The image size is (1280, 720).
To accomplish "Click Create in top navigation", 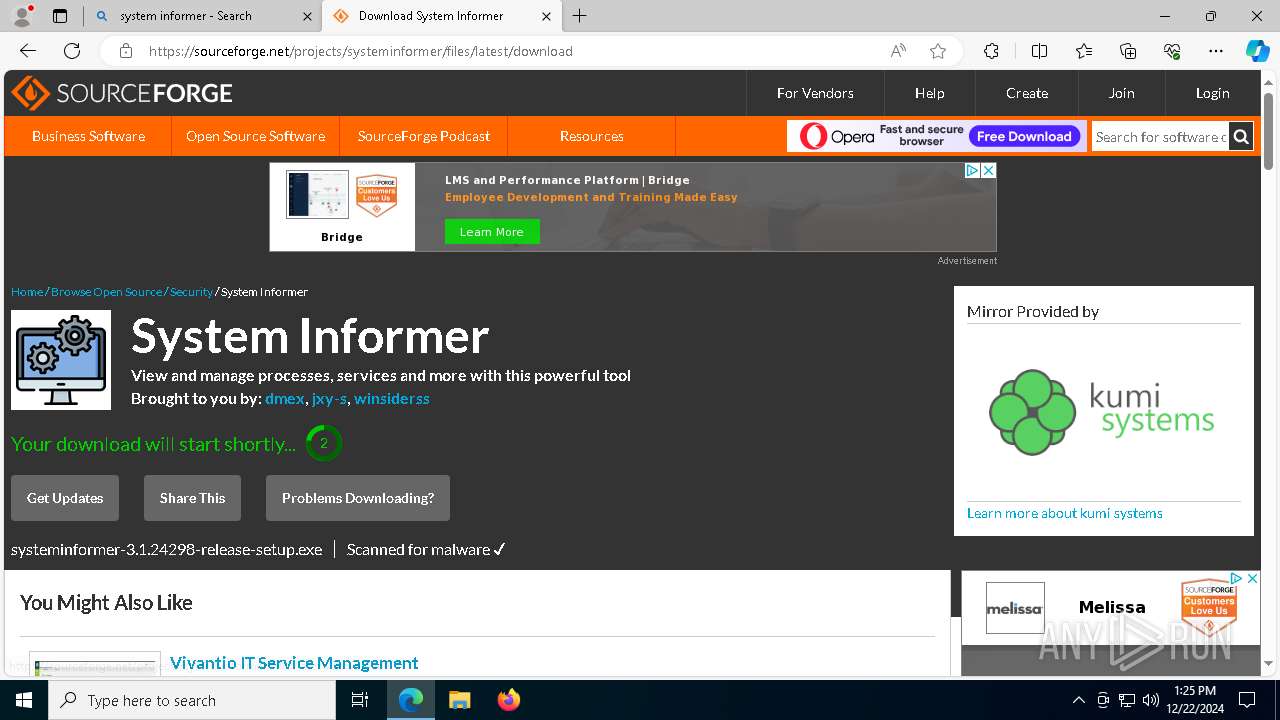I will point(1027,93).
